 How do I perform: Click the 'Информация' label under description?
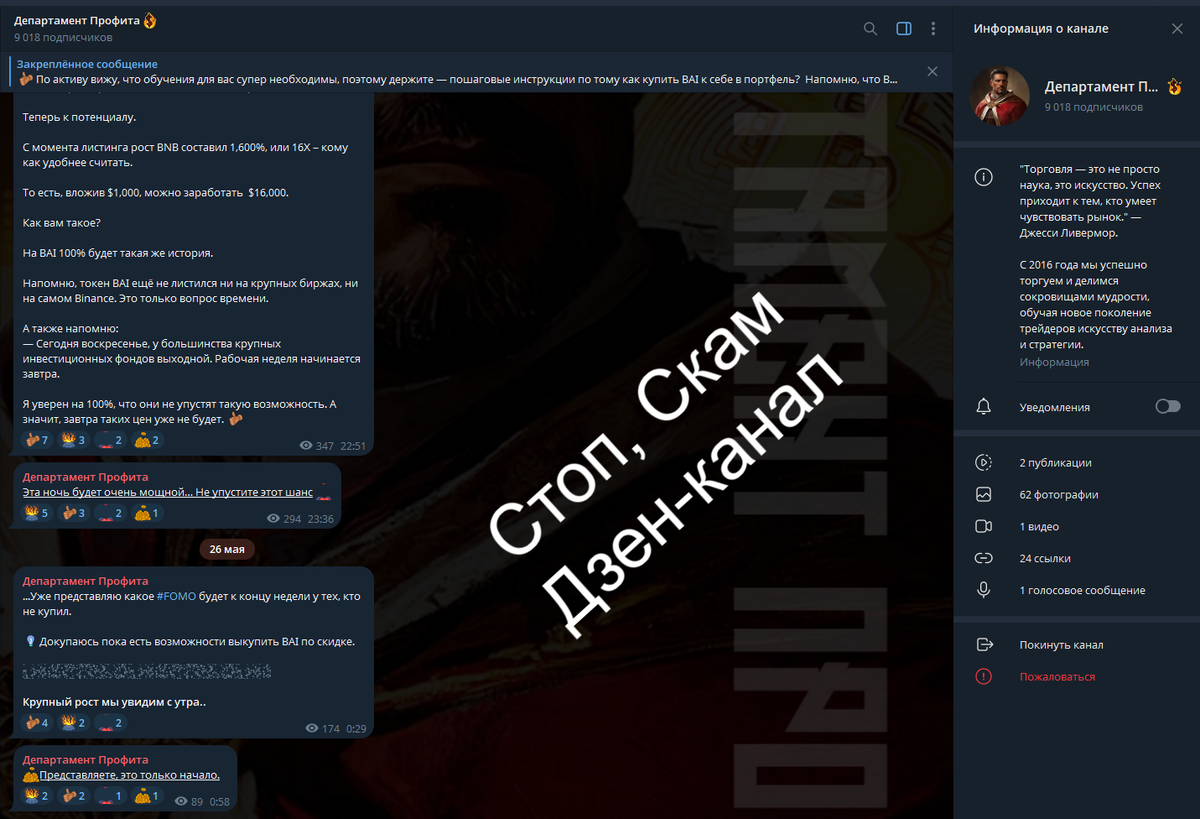tap(1054, 362)
